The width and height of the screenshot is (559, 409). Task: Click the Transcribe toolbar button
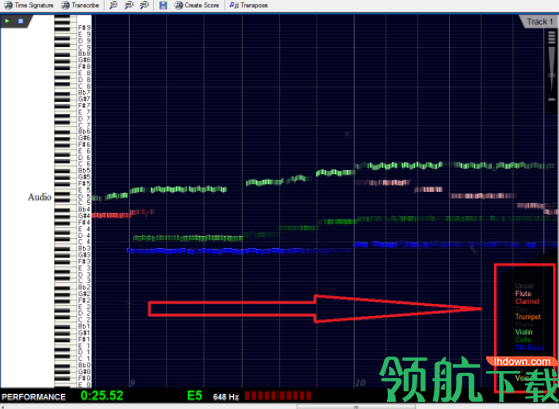(80, 5)
